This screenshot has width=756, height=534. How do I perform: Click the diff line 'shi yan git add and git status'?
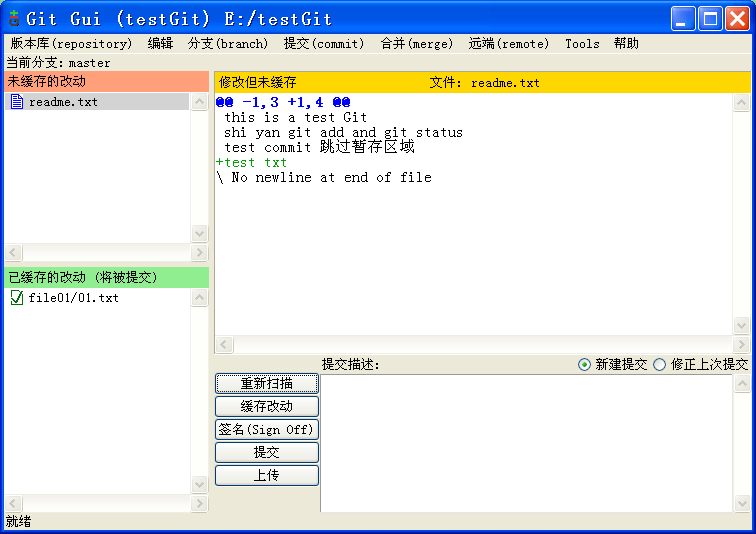pos(343,132)
